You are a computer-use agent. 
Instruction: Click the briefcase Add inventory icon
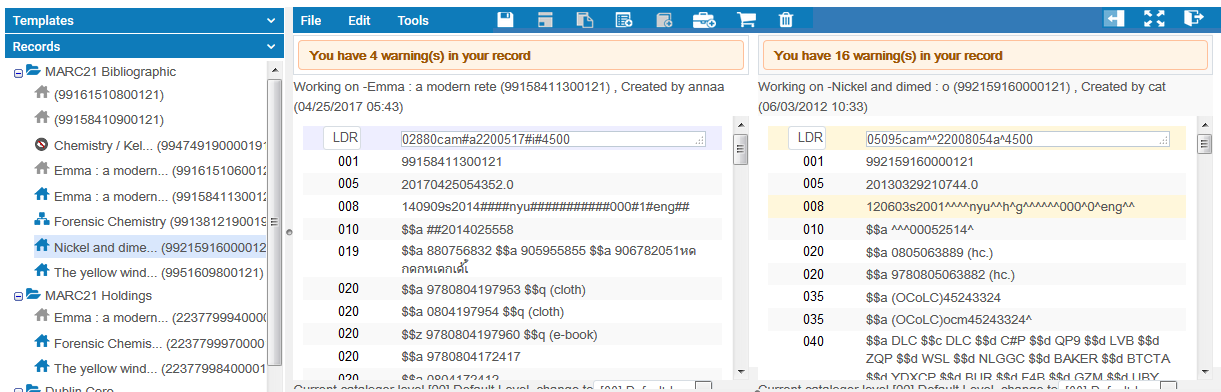[704, 19]
